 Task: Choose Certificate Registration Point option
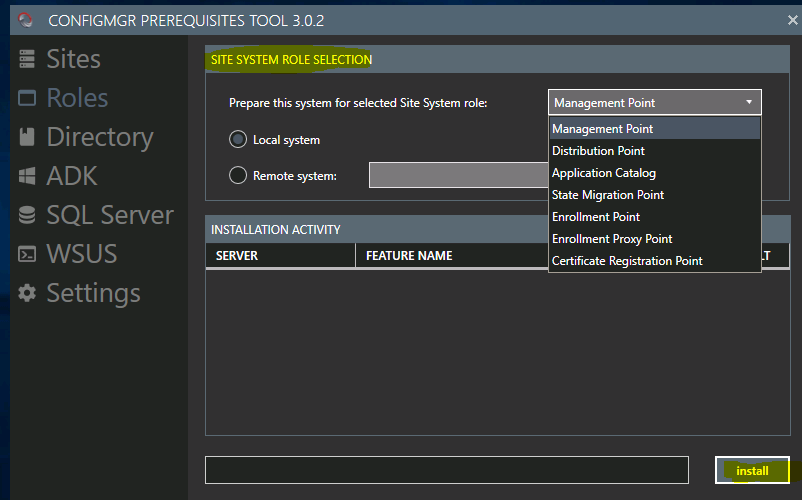click(655, 261)
